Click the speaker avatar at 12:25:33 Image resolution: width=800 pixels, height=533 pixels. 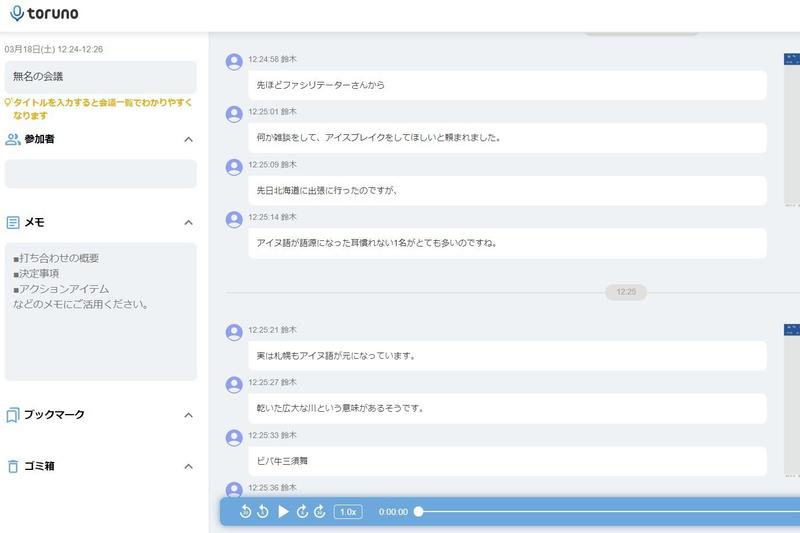234,438
